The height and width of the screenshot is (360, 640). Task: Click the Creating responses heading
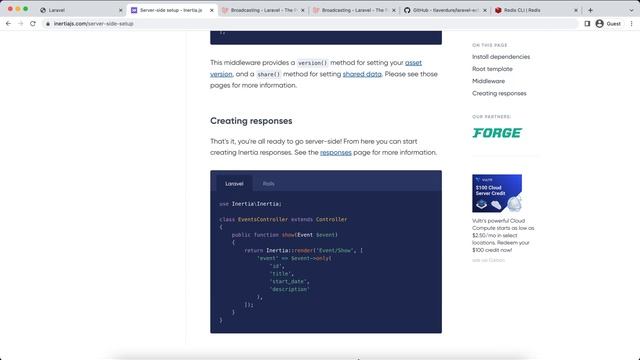pyautogui.click(x=251, y=121)
